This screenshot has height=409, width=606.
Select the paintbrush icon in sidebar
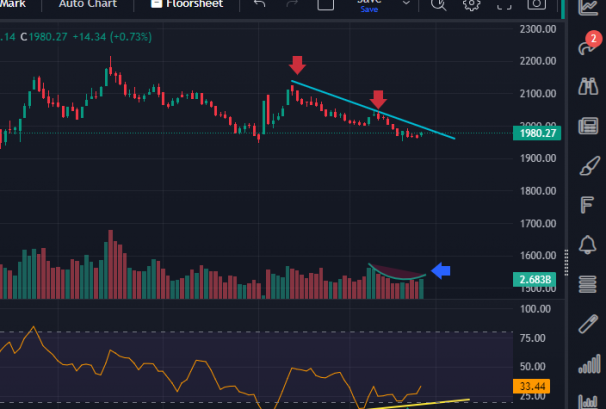pyautogui.click(x=589, y=166)
